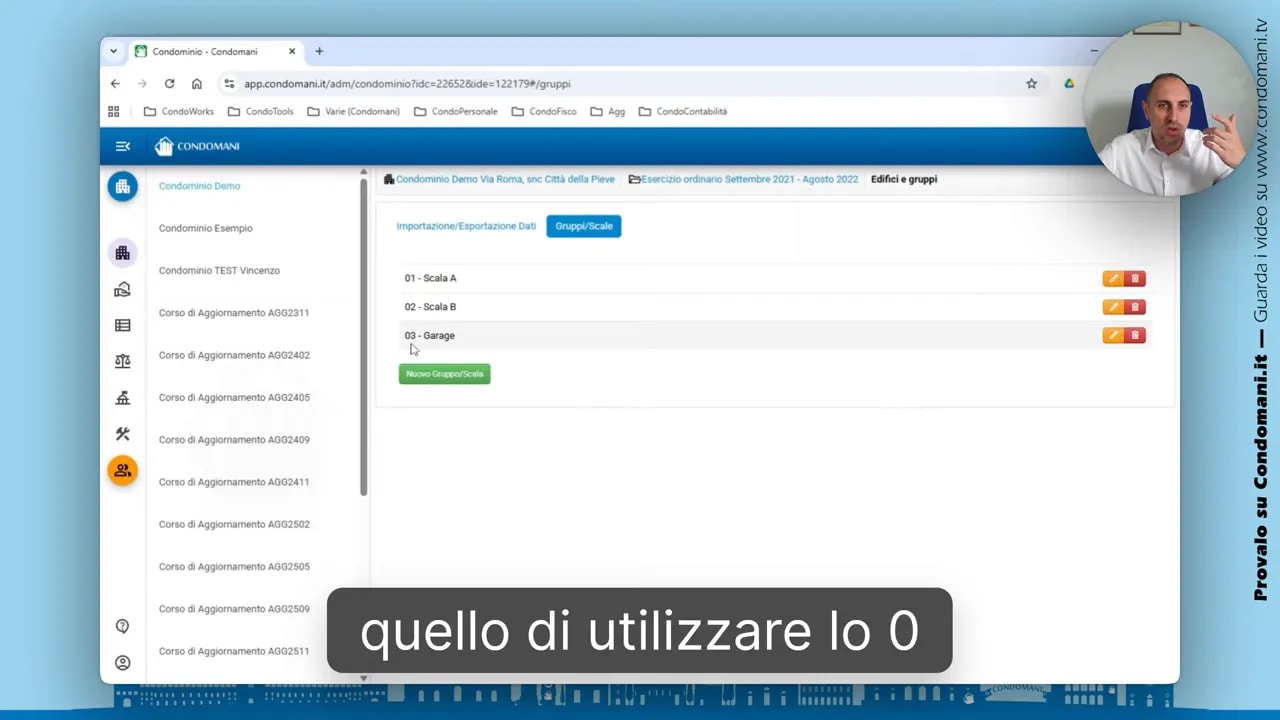1280x720 pixels.
Task: Switch to "Importazione/Esportazione Dati" tab
Action: point(466,226)
